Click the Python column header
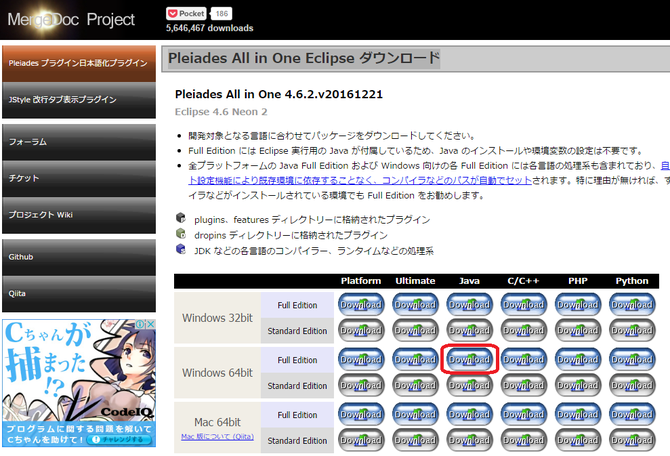670x456 pixels. pyautogui.click(x=632, y=281)
